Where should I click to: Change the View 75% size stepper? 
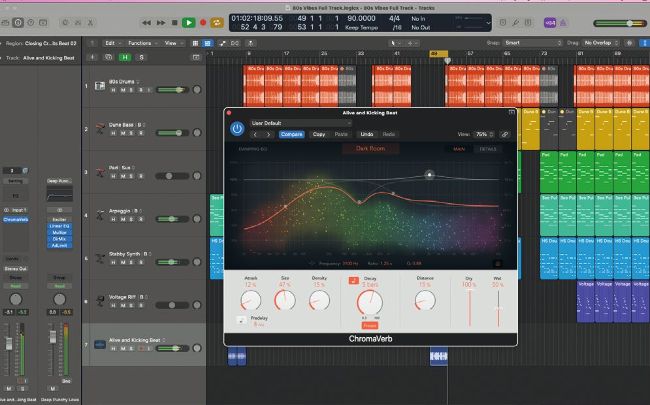(484, 134)
